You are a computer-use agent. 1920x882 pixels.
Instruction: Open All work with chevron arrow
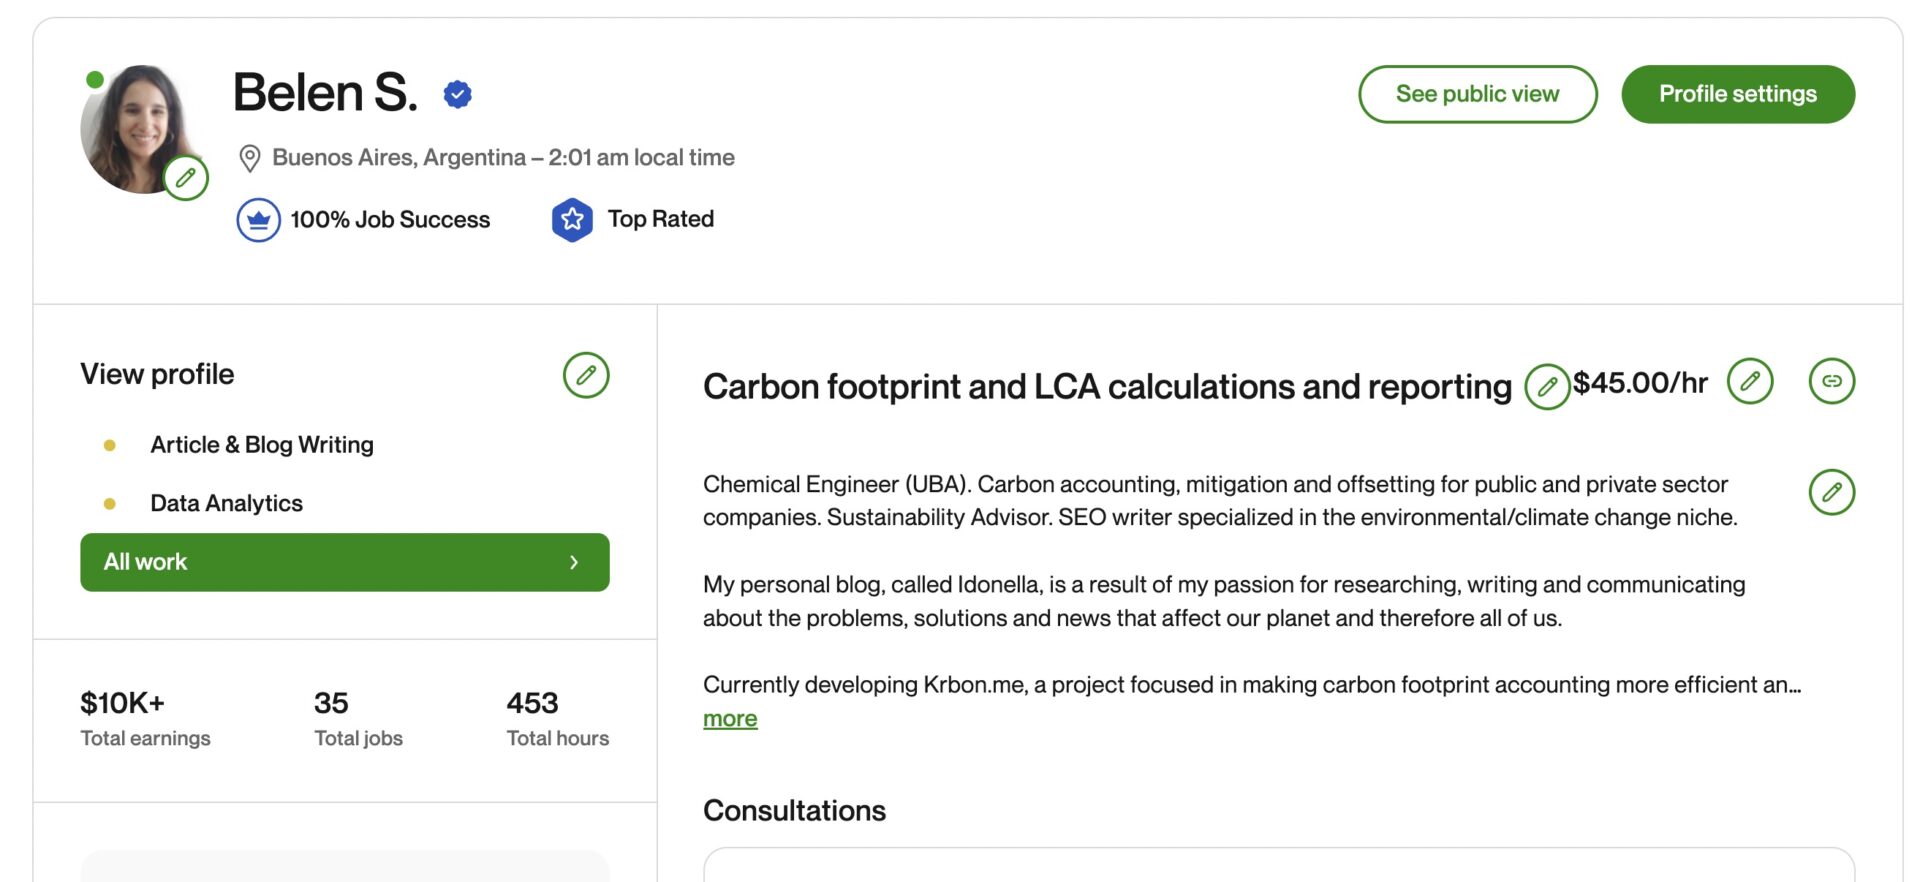coord(344,562)
